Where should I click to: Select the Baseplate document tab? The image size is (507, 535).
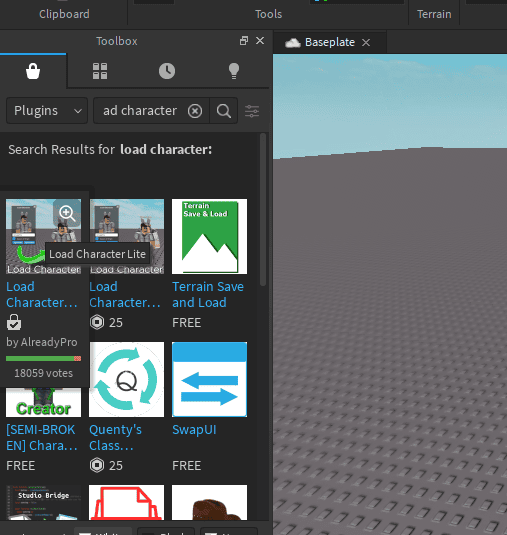point(330,42)
